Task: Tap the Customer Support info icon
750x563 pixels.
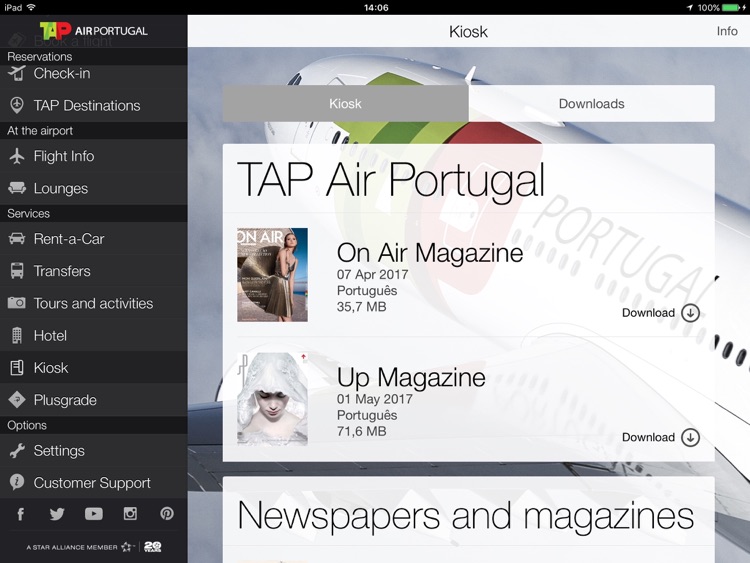Action: coord(17,482)
